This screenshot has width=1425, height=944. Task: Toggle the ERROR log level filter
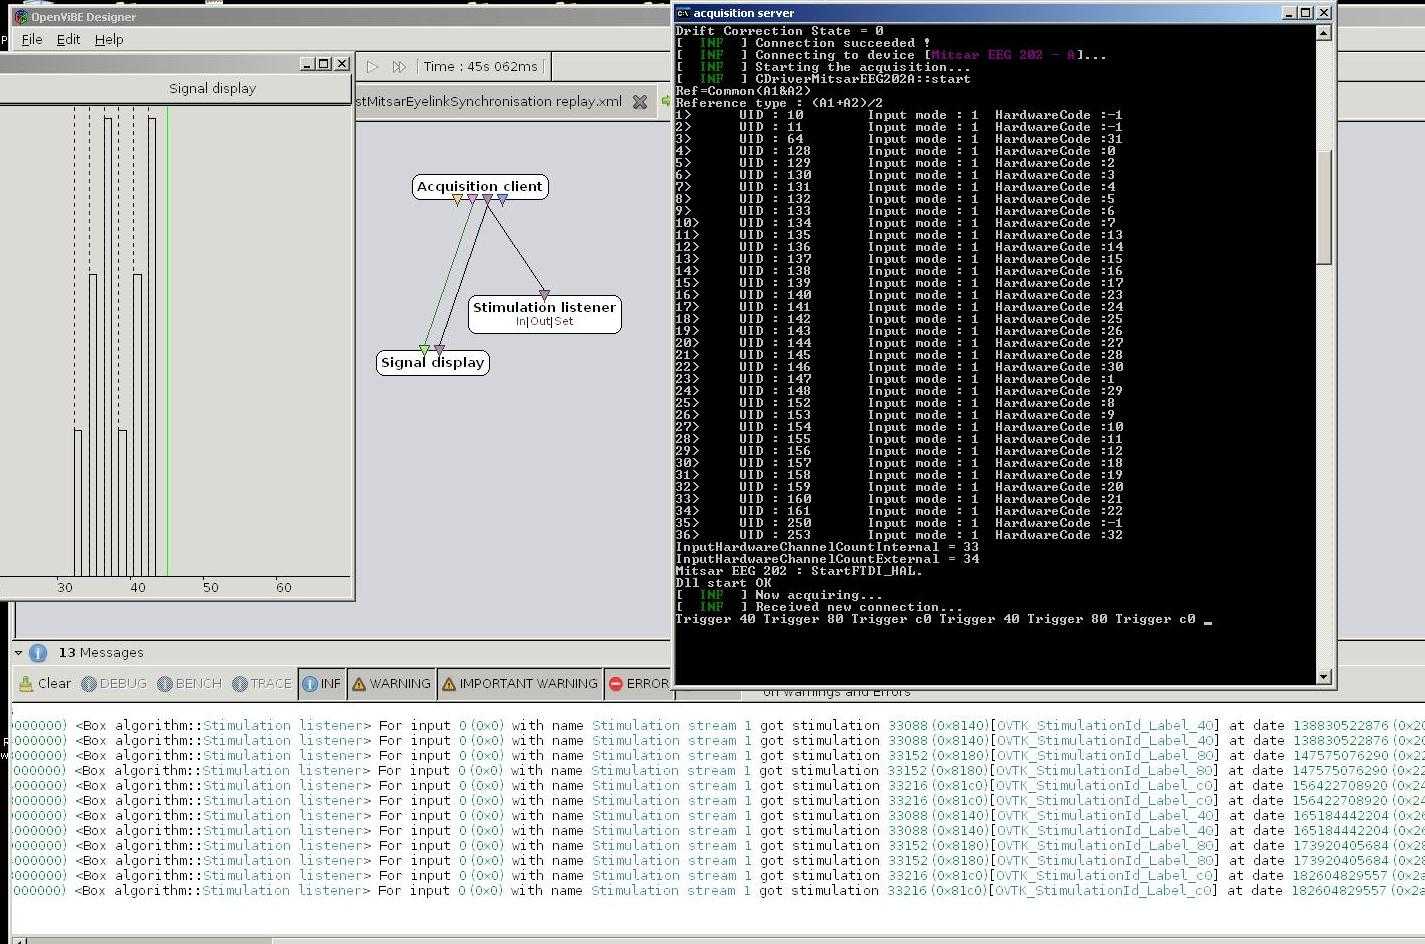pos(638,684)
